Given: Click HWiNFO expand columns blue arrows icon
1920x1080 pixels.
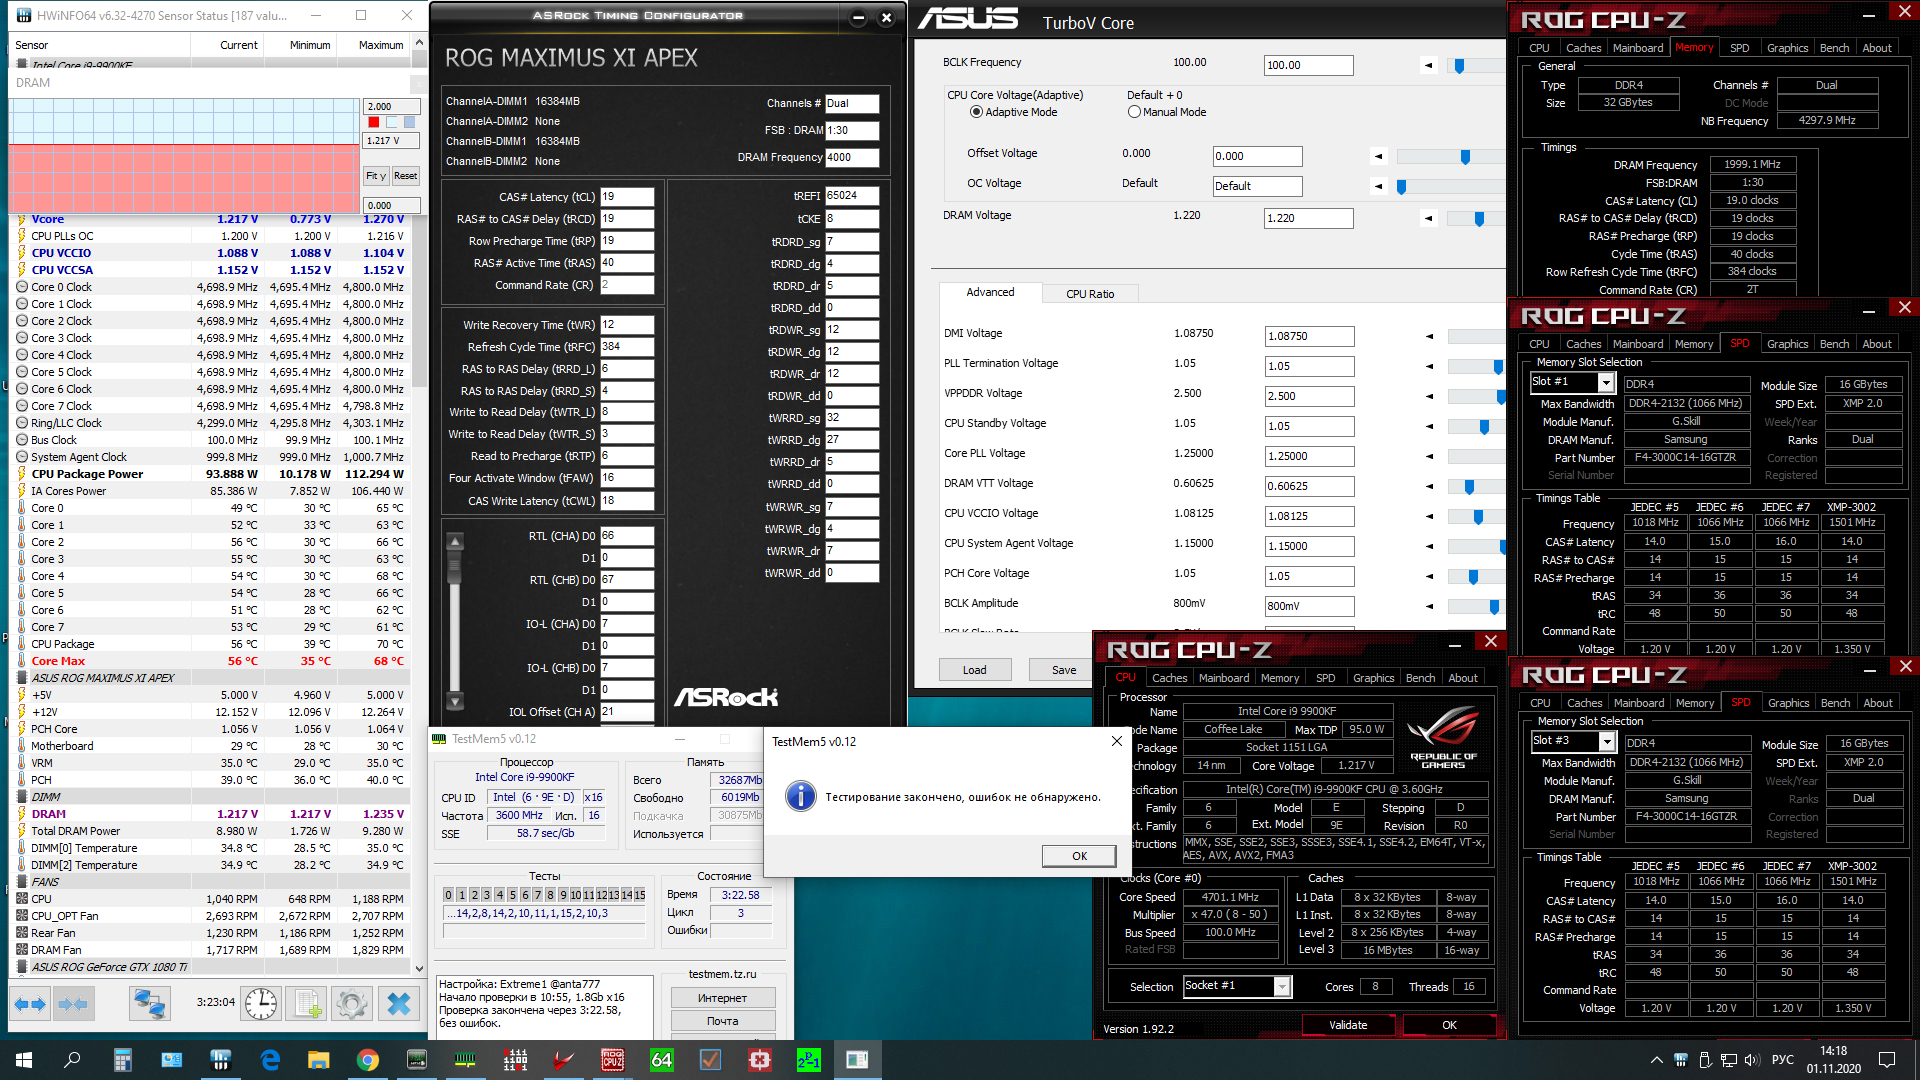Looking at the screenshot, I should 31,1003.
